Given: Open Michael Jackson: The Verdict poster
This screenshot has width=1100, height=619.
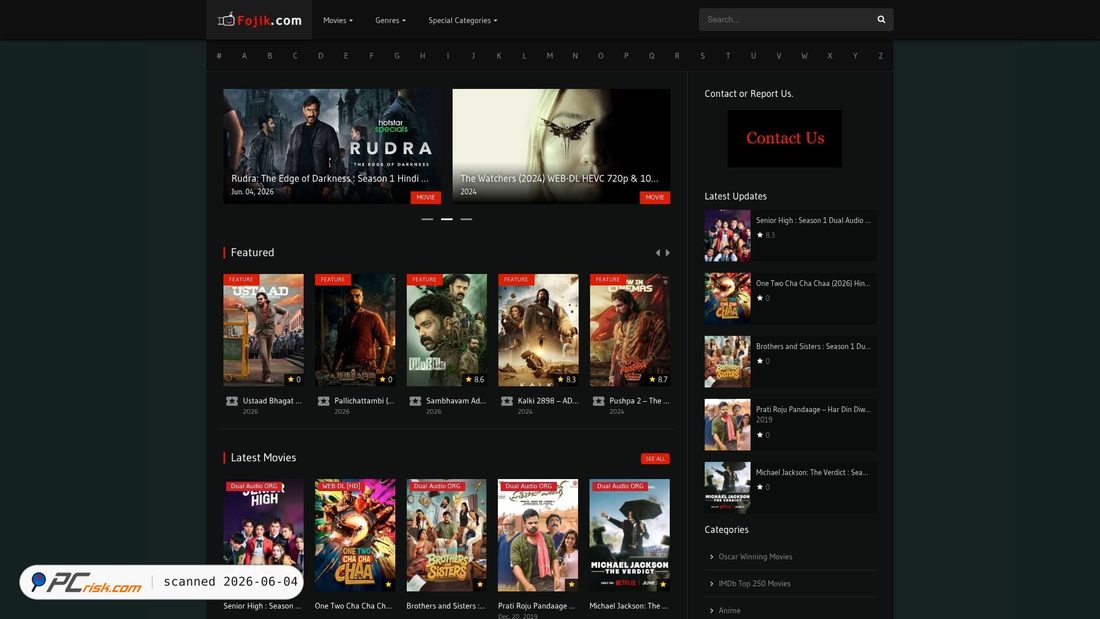Looking at the screenshot, I should pos(630,535).
